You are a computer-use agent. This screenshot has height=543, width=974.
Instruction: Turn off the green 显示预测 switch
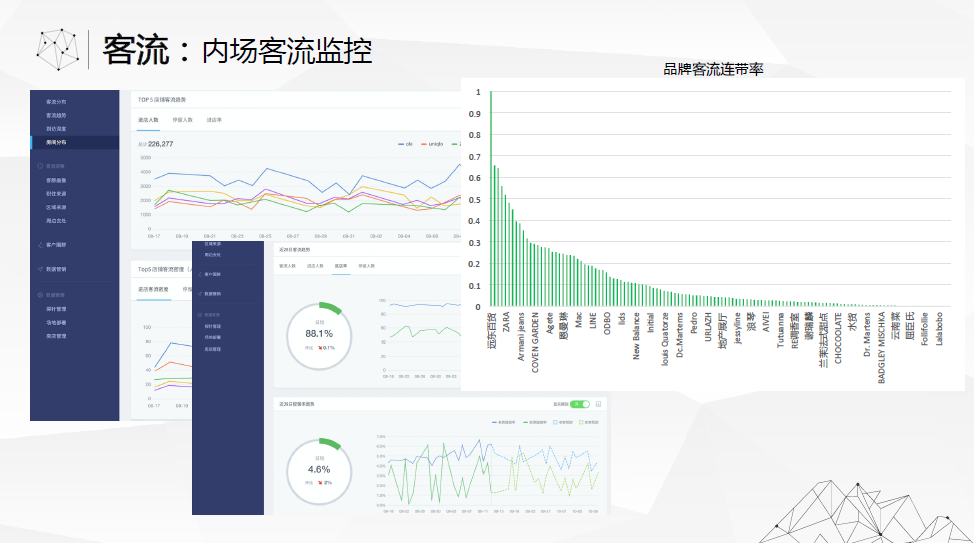580,404
